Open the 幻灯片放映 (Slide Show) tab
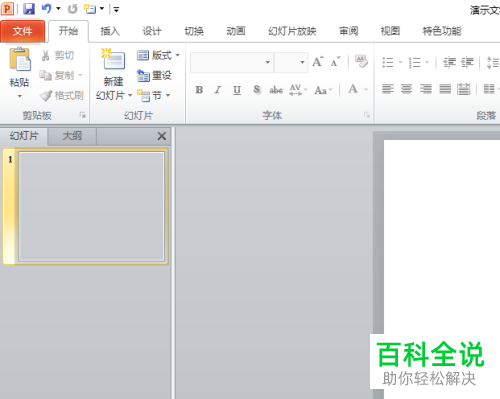 292,31
